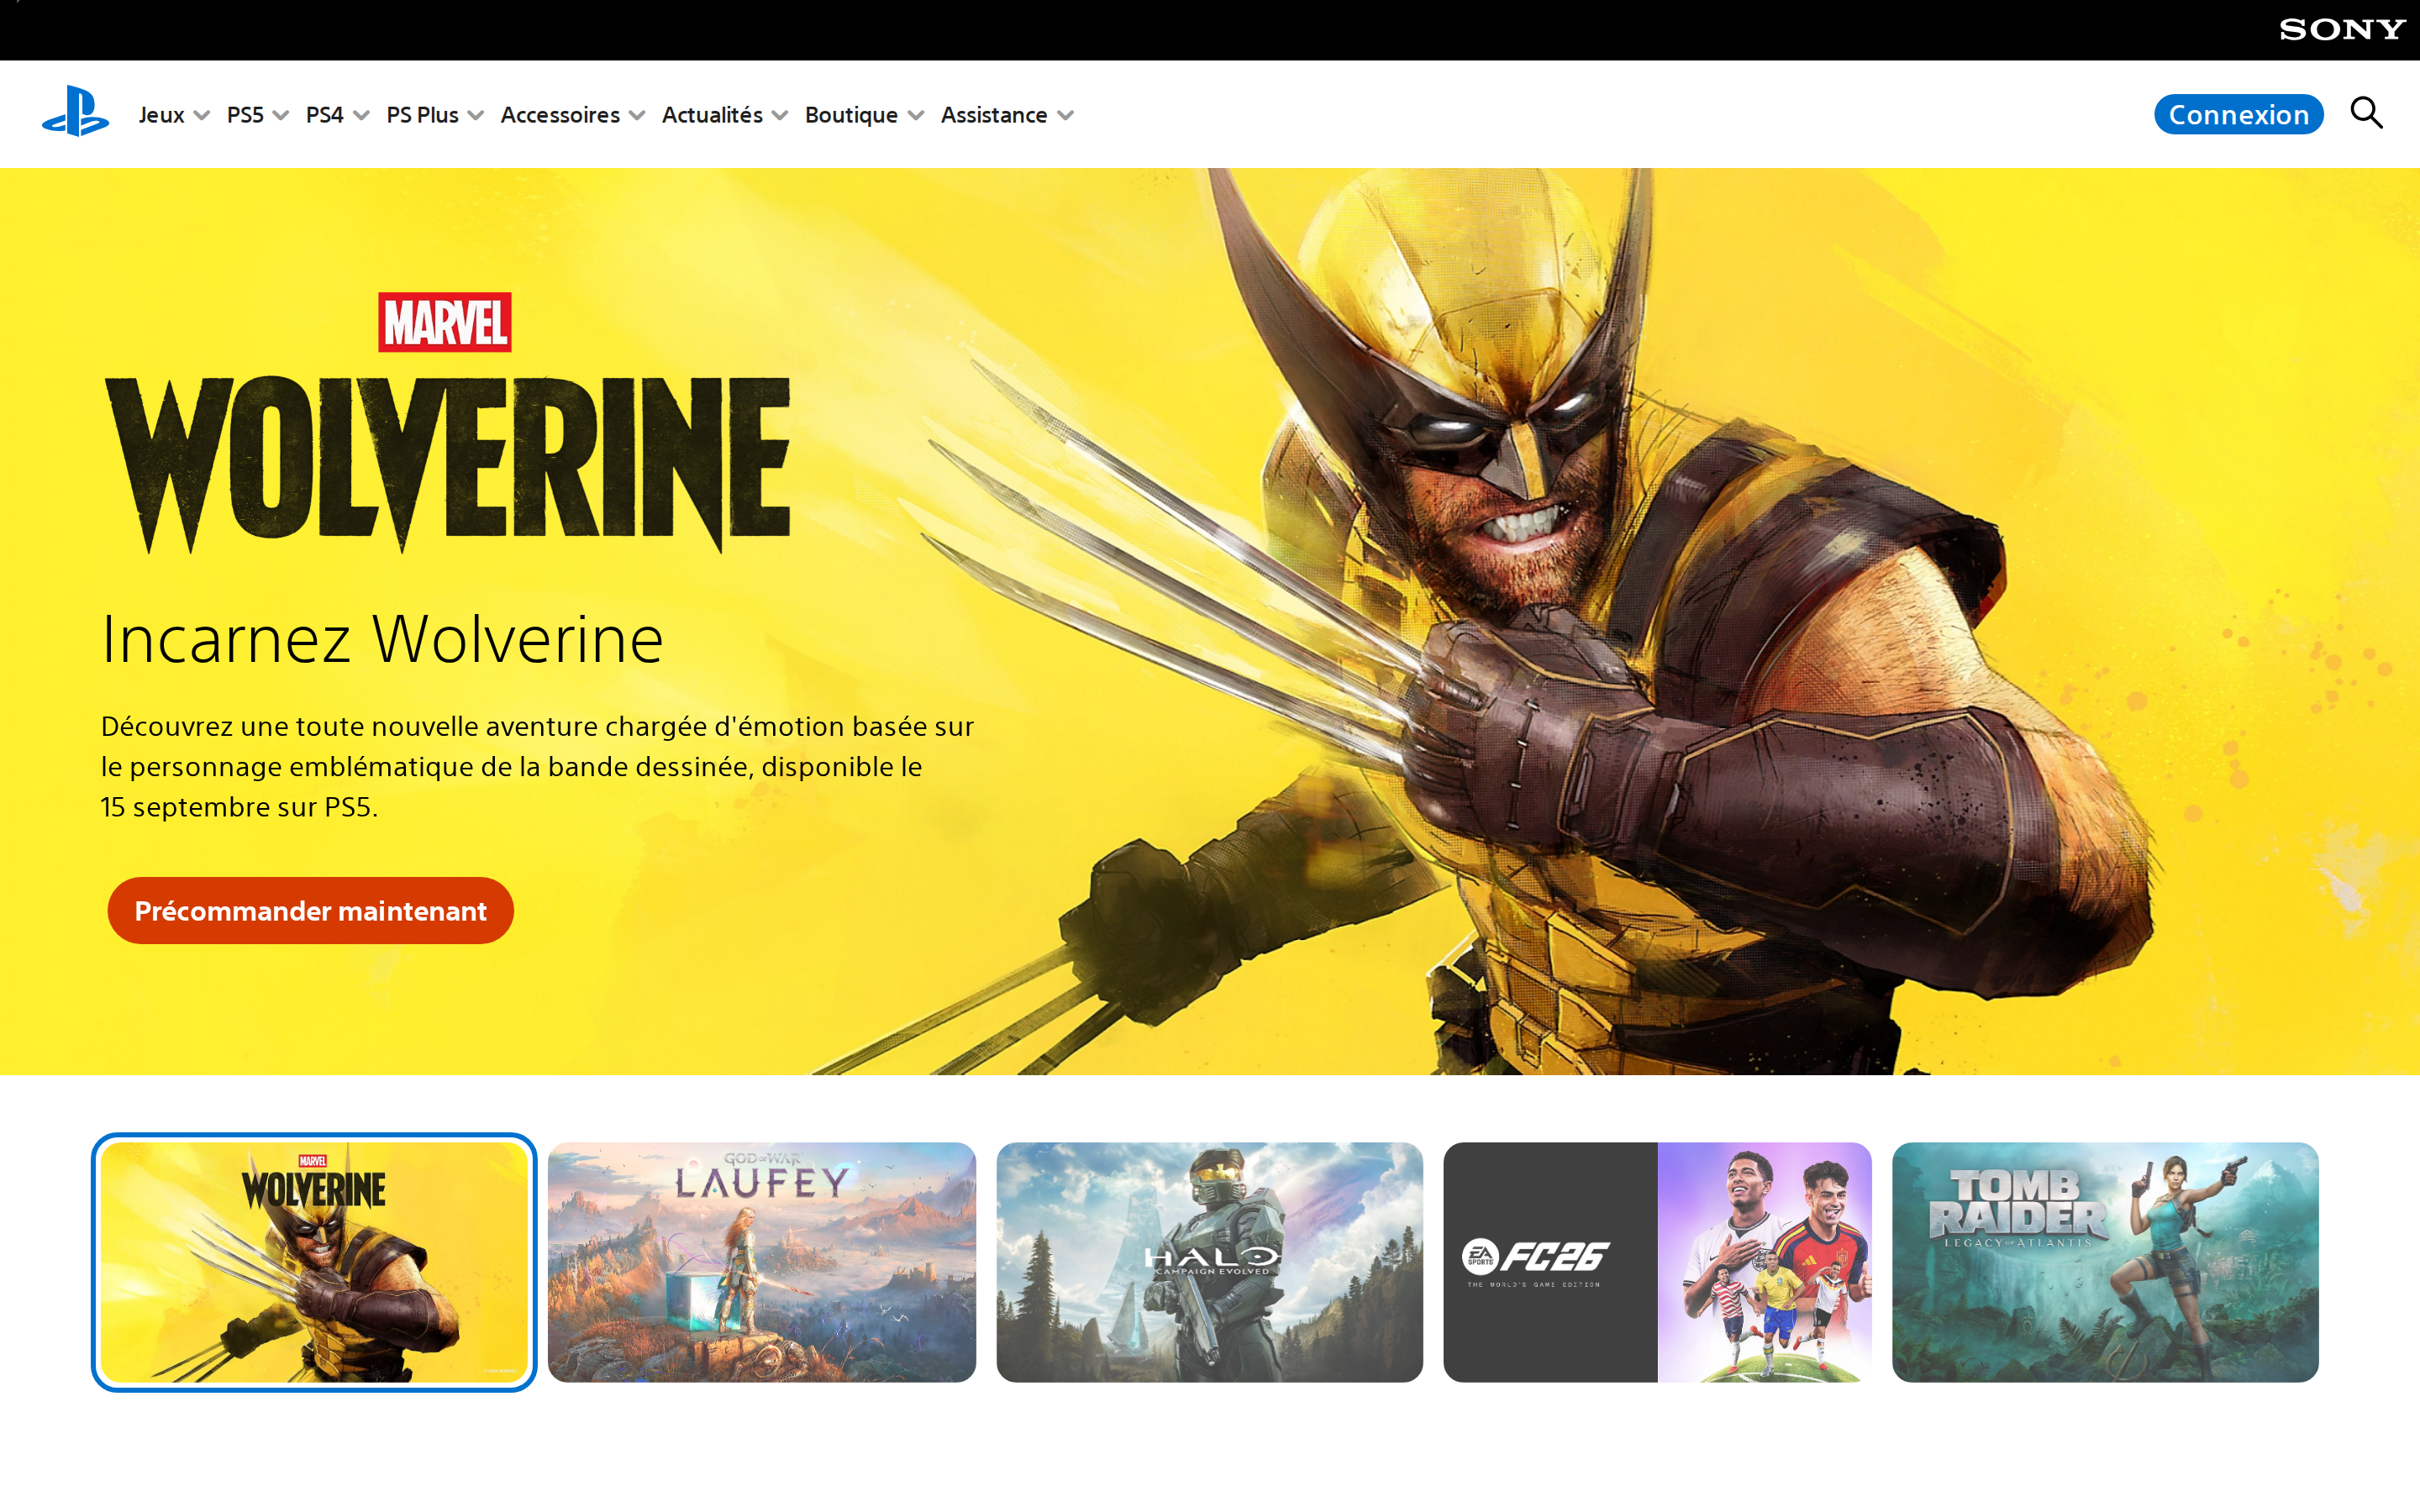The height and width of the screenshot is (1512, 2420).
Task: Click the Marvel Wolverine hero logo
Action: 447,423
